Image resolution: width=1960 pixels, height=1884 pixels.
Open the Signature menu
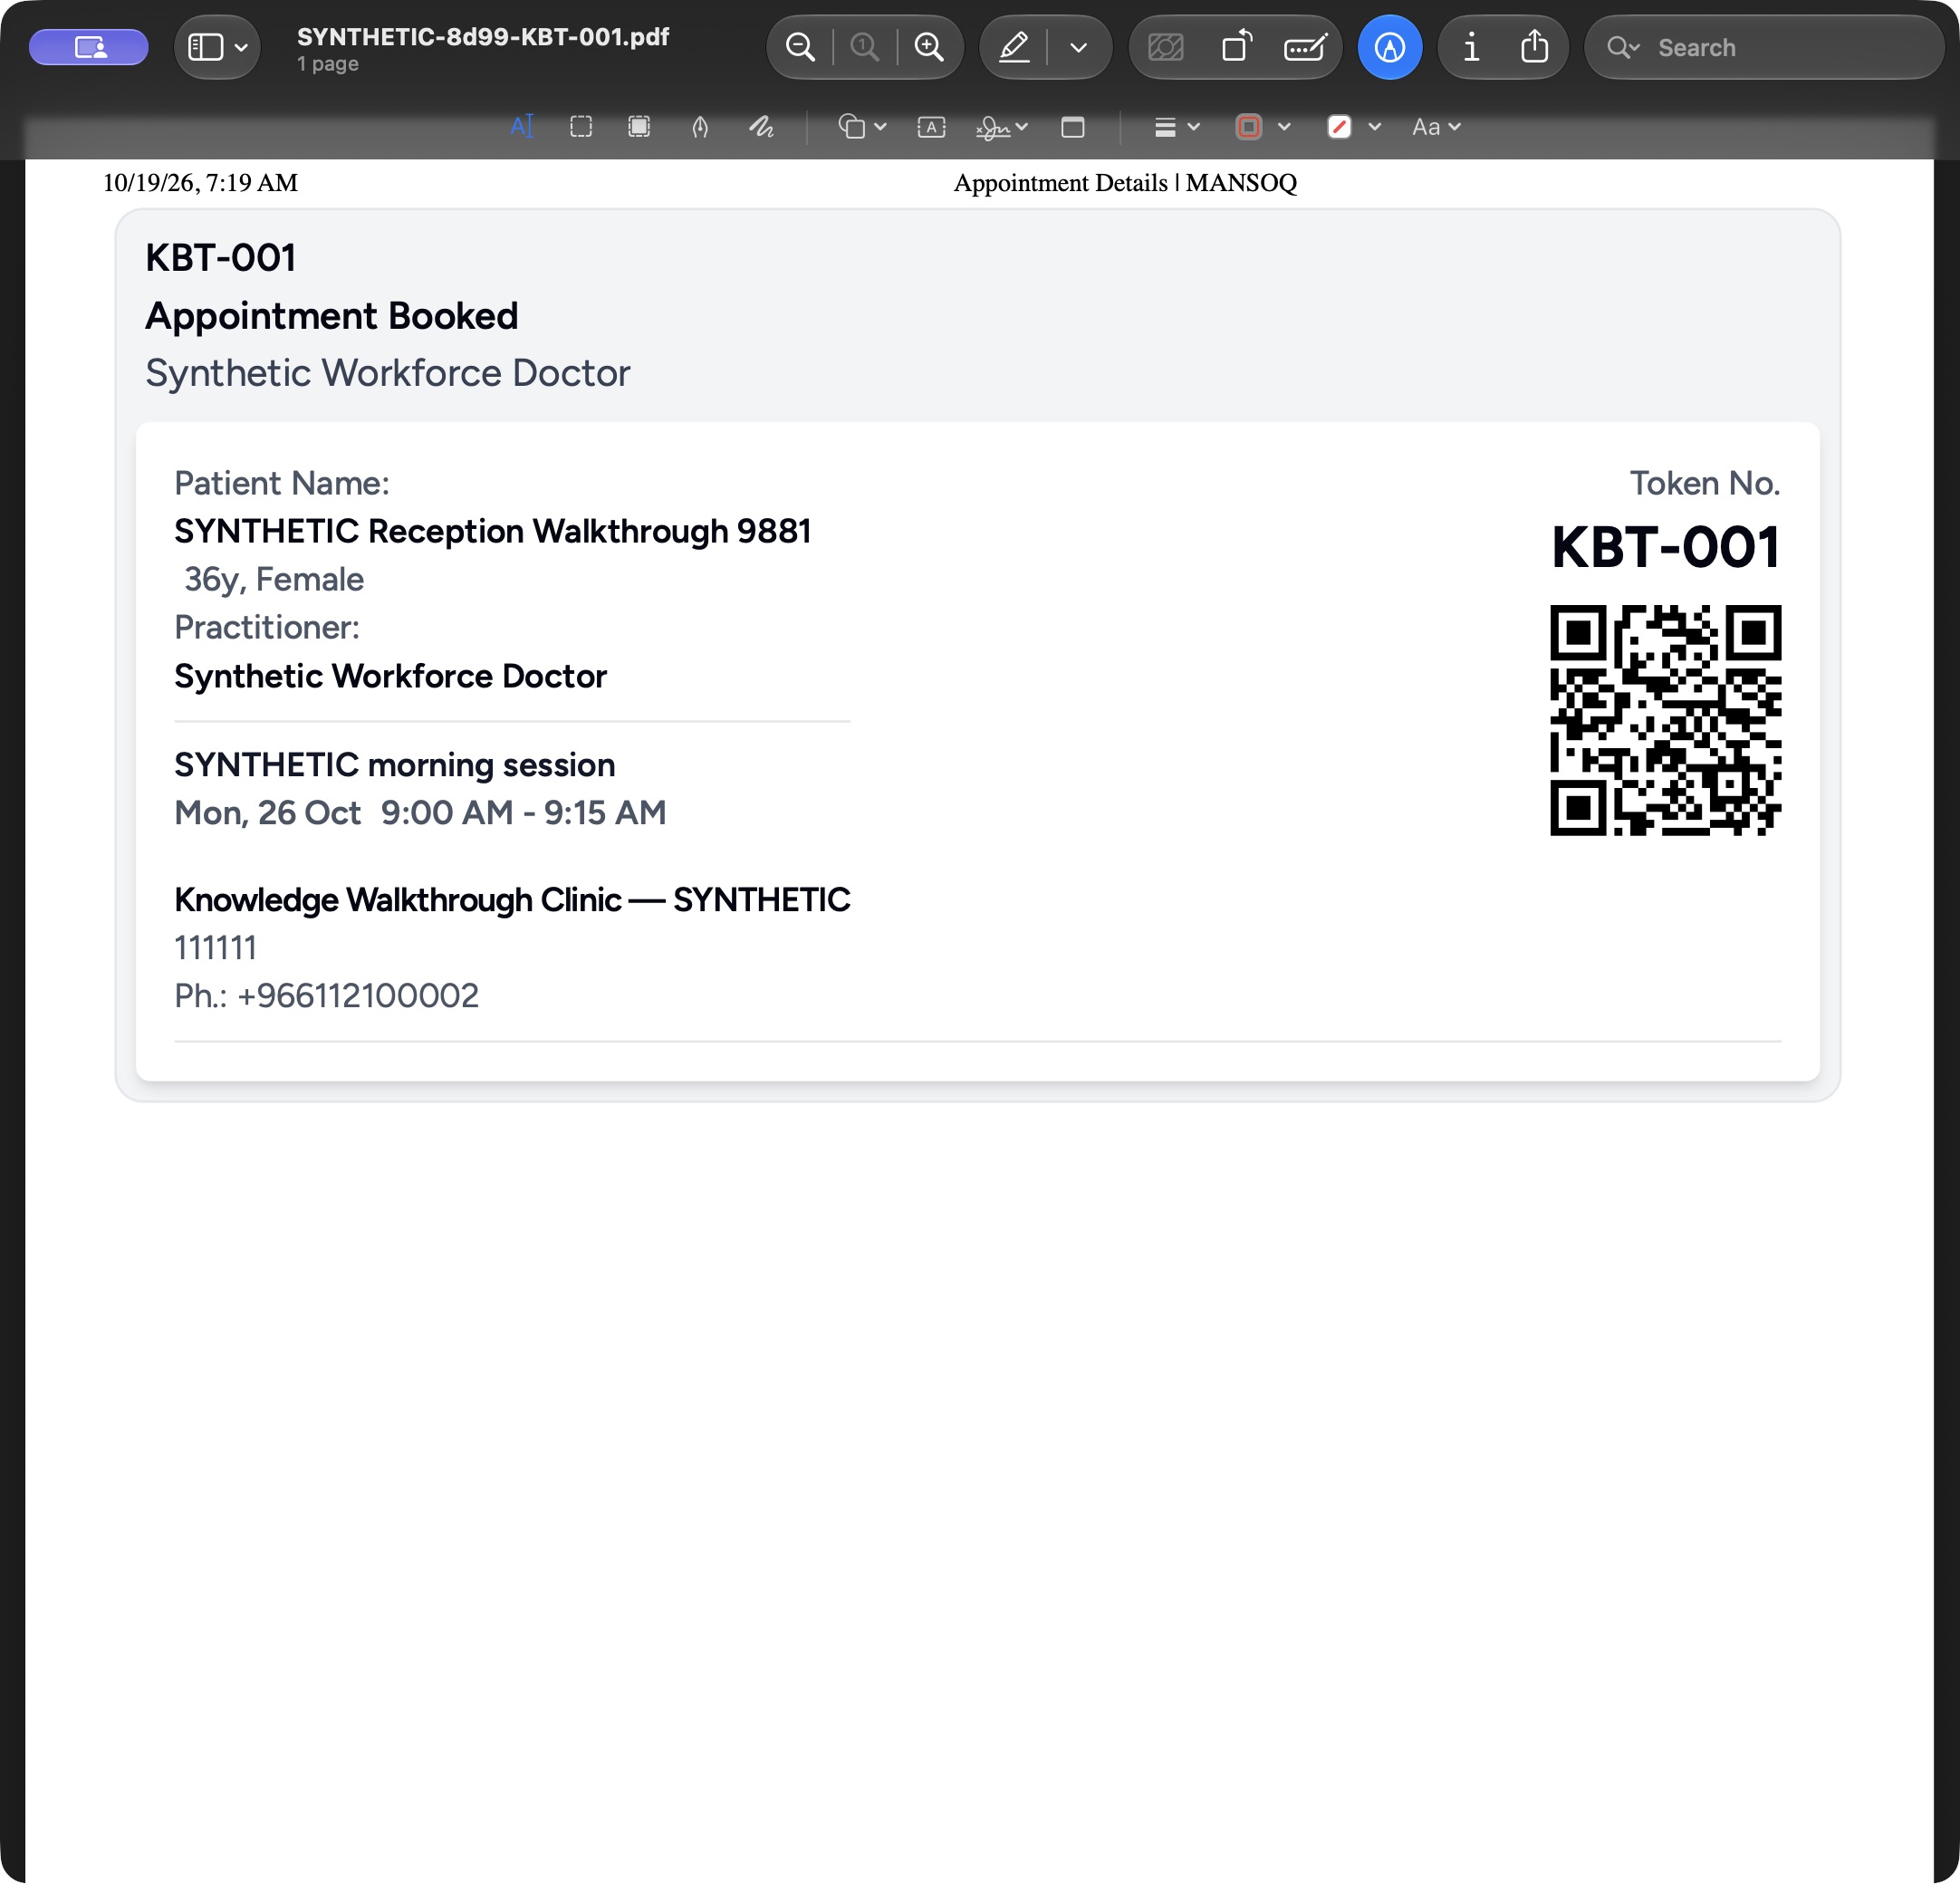(x=1001, y=127)
